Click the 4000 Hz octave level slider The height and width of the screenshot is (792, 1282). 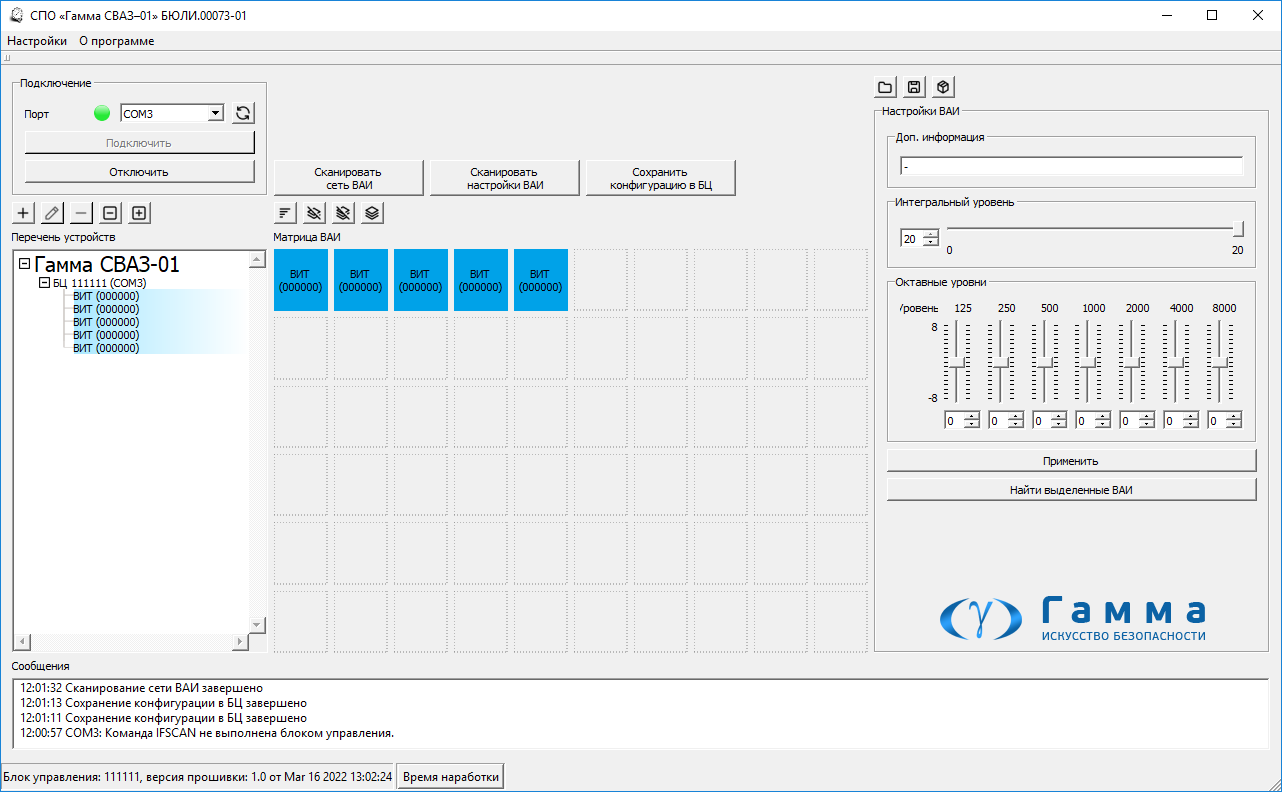pos(1176,362)
